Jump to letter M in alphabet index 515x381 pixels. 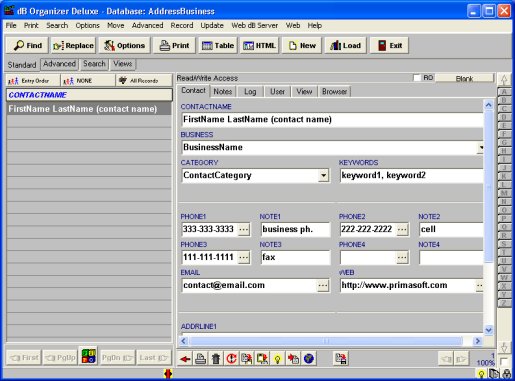coord(504,193)
